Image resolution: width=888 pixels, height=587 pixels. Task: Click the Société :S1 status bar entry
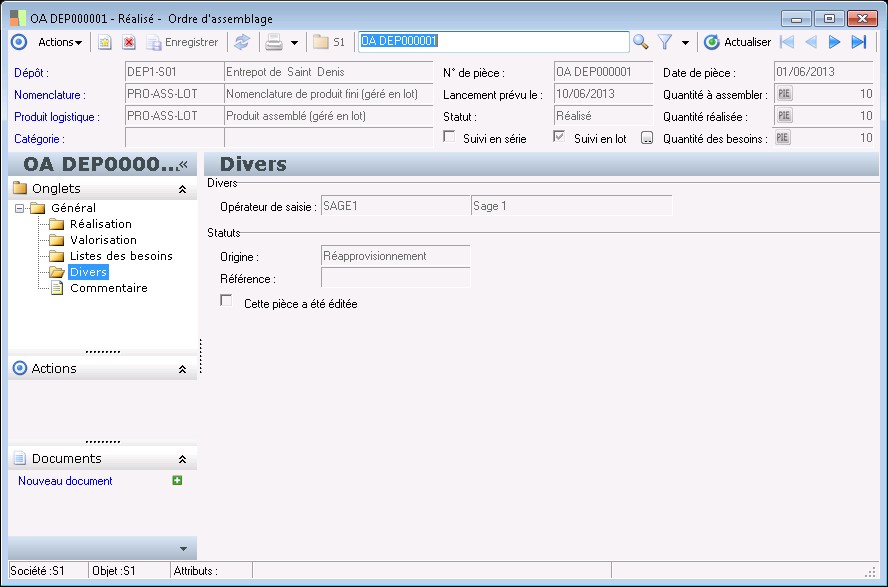(x=48, y=571)
